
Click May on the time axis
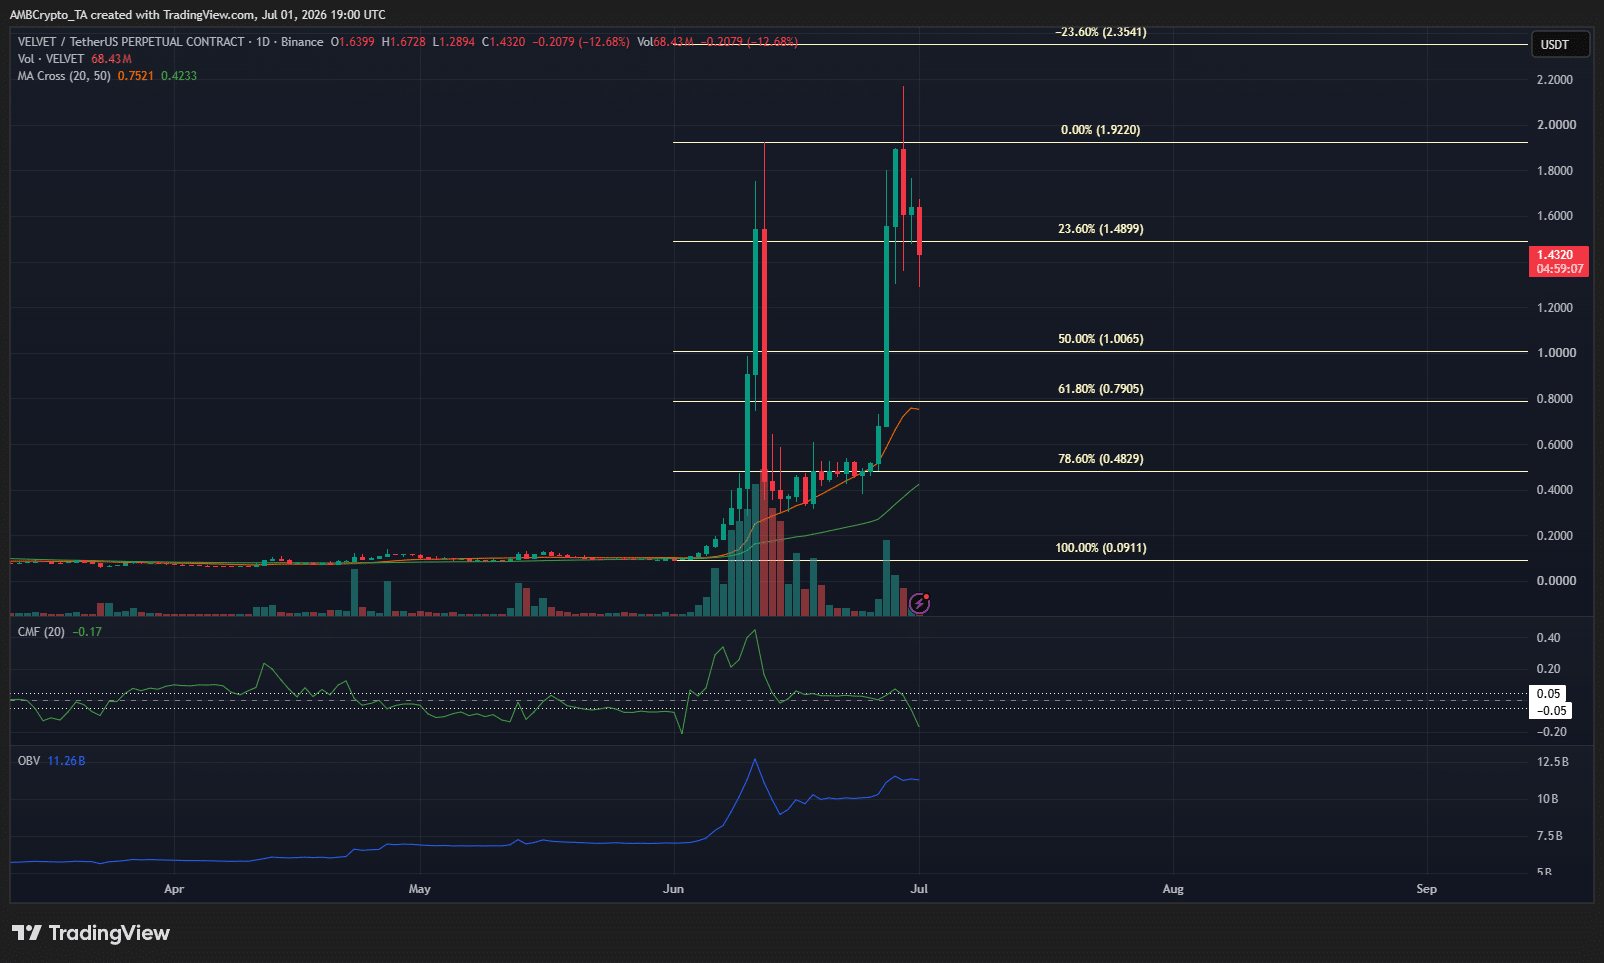pos(420,889)
